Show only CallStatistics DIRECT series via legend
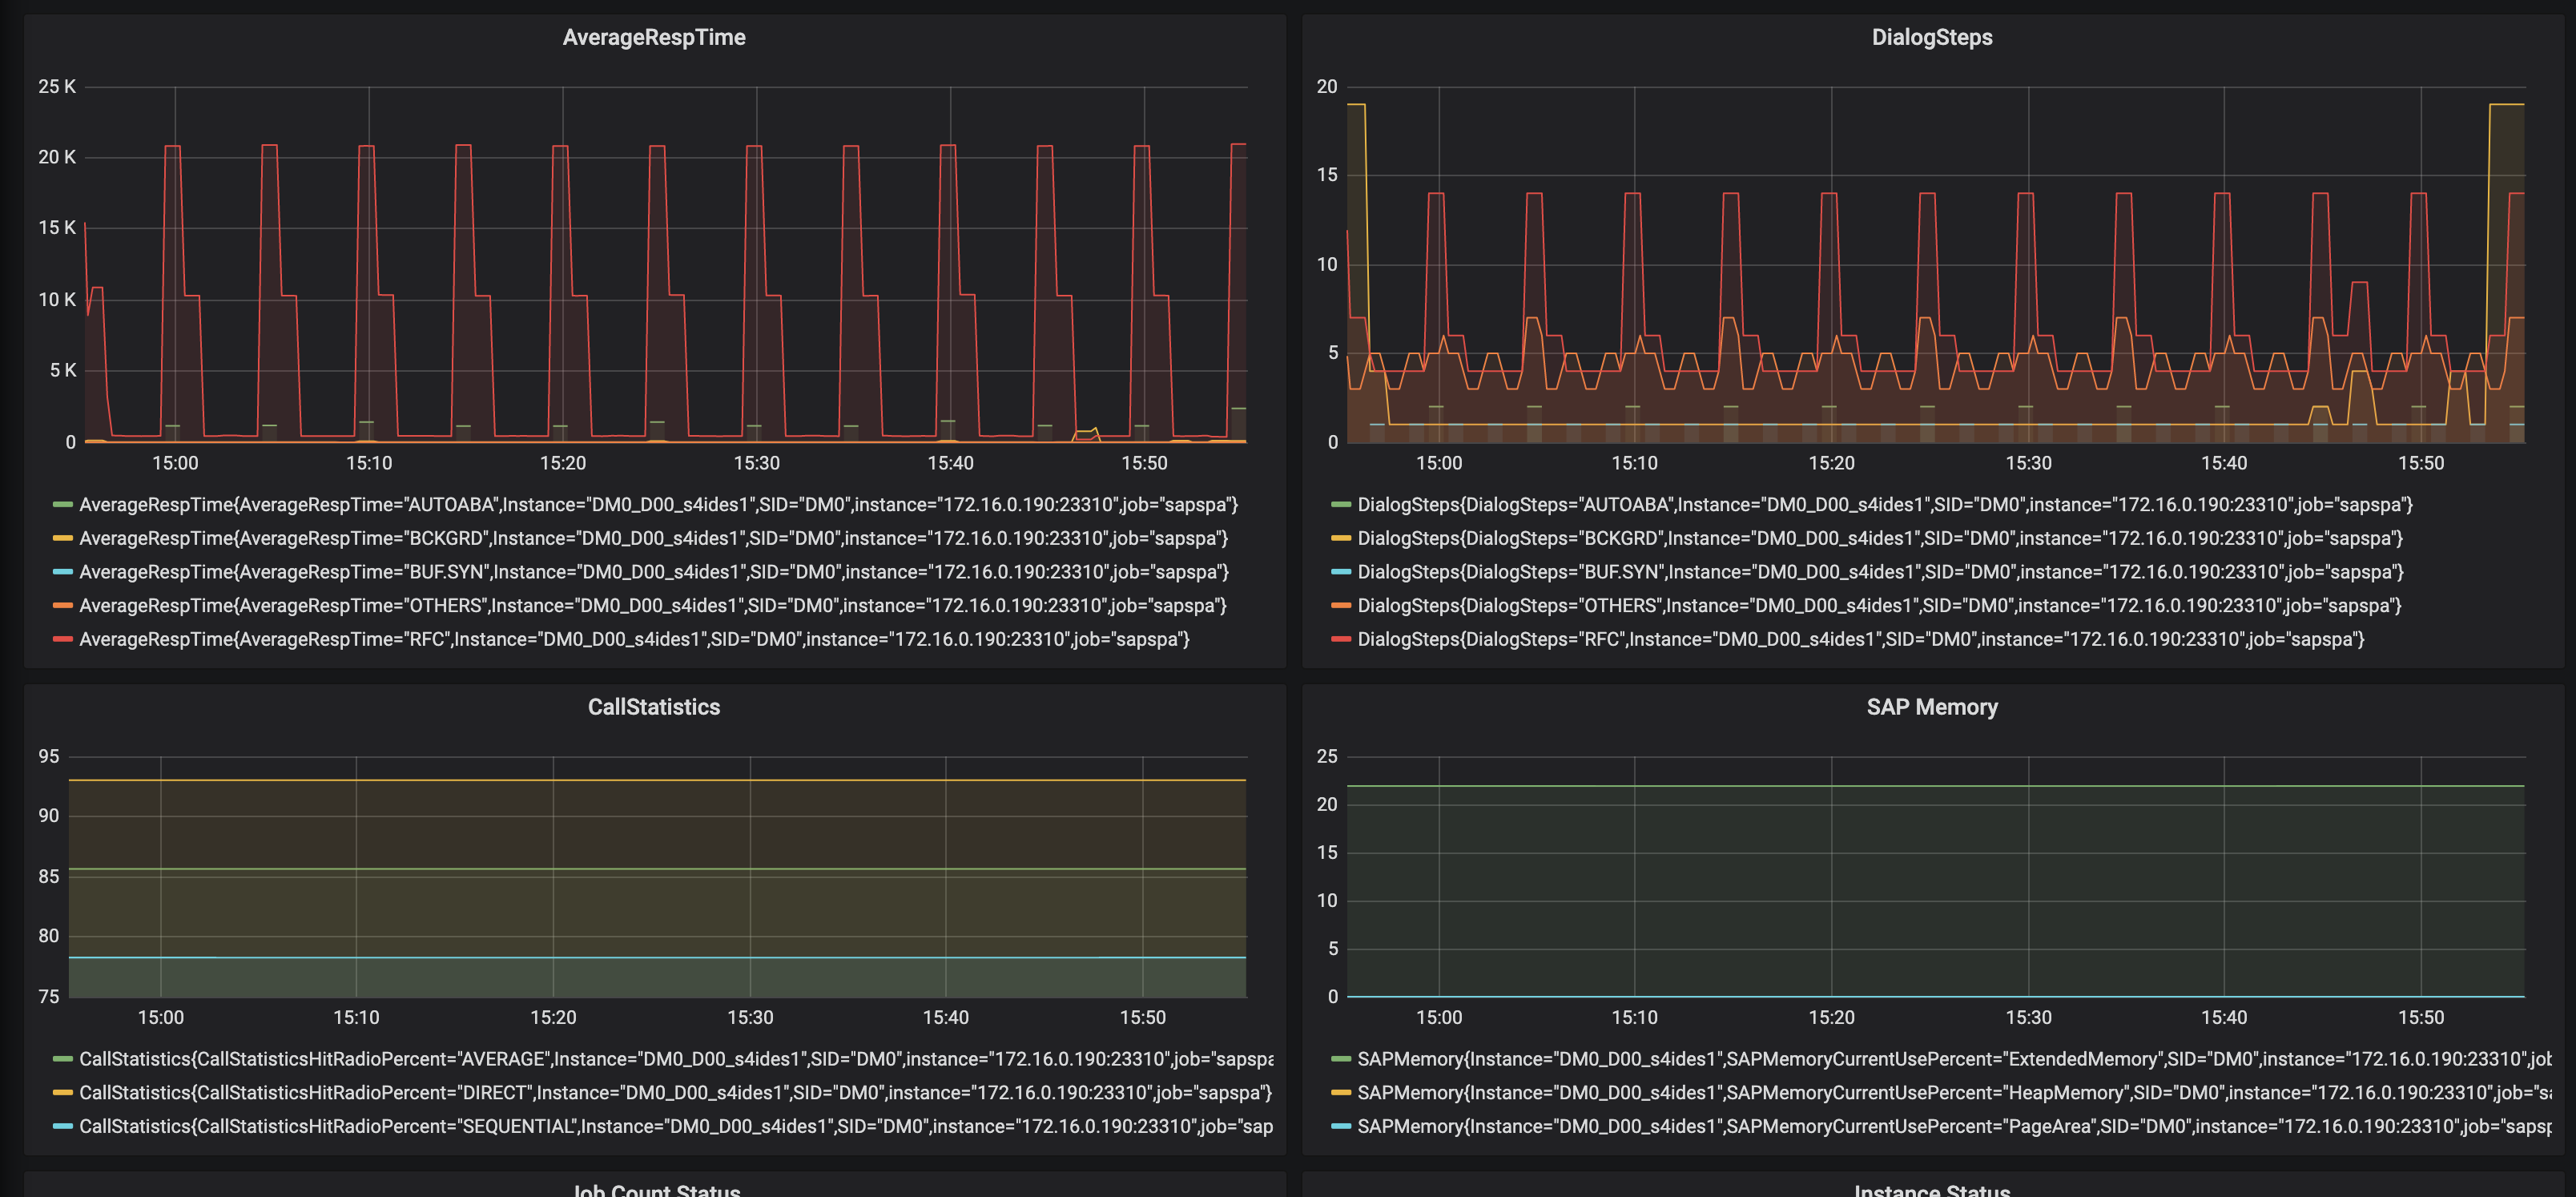 point(675,1093)
